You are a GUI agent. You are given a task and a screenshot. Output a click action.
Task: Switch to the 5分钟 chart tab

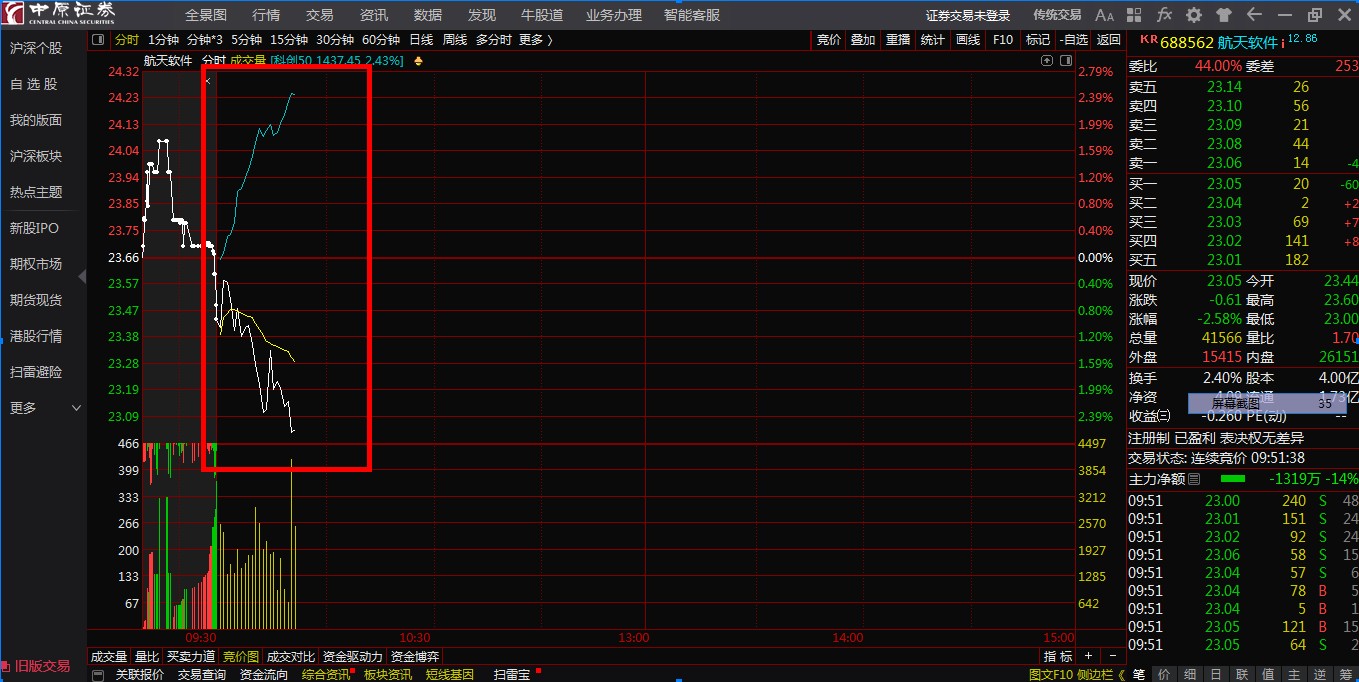(246, 40)
